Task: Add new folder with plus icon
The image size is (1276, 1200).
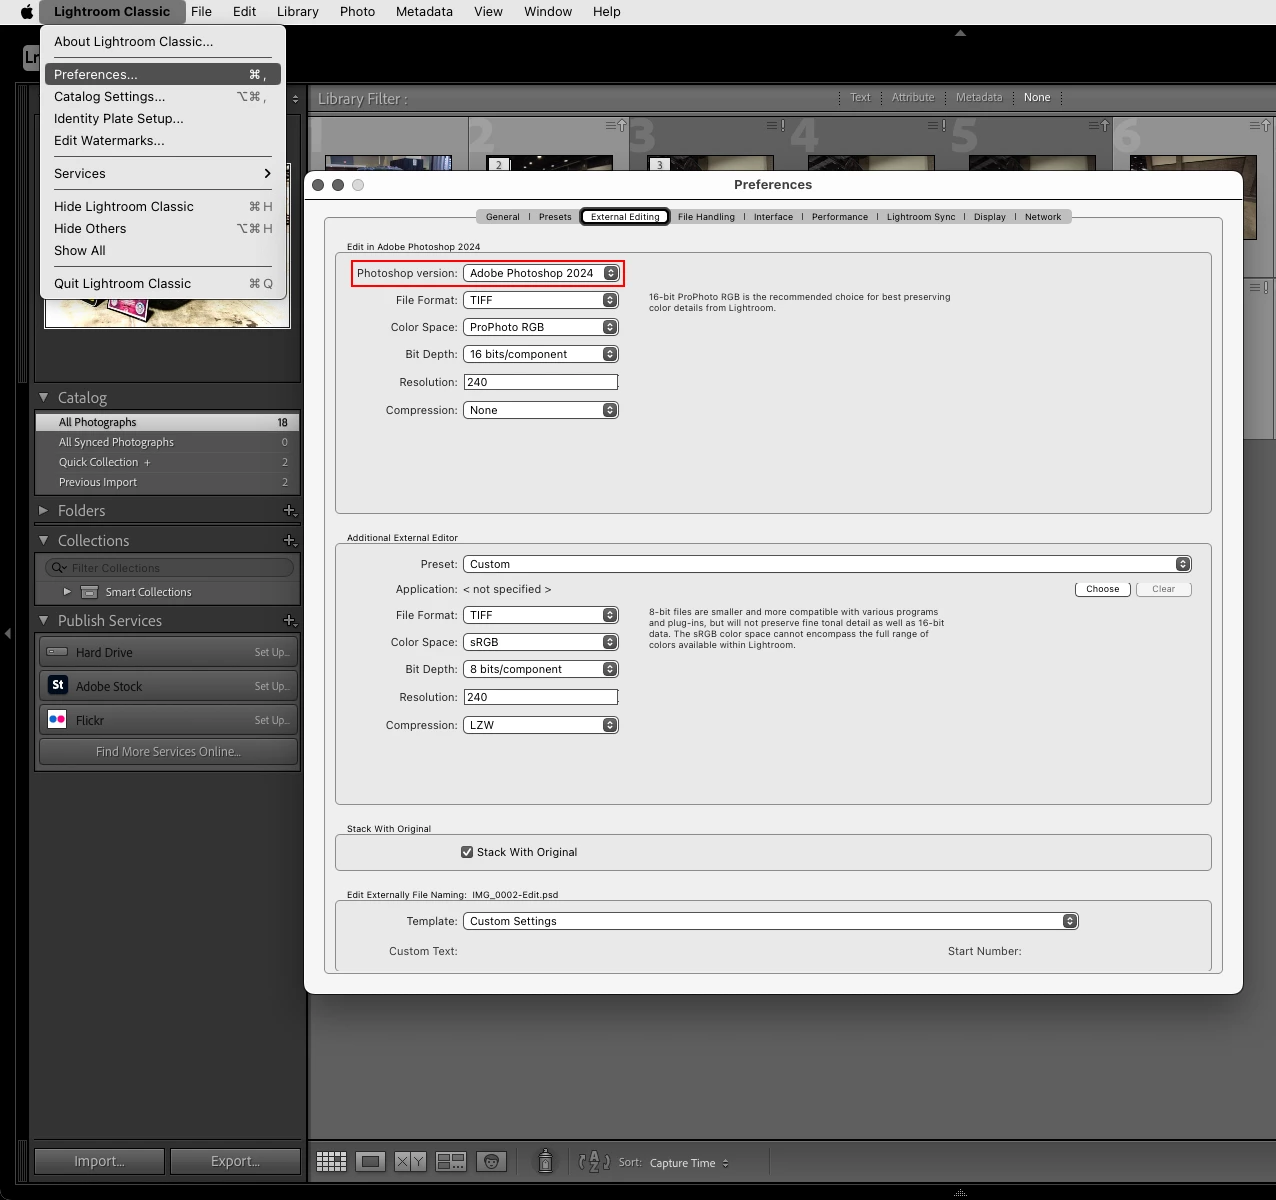Action: (289, 510)
